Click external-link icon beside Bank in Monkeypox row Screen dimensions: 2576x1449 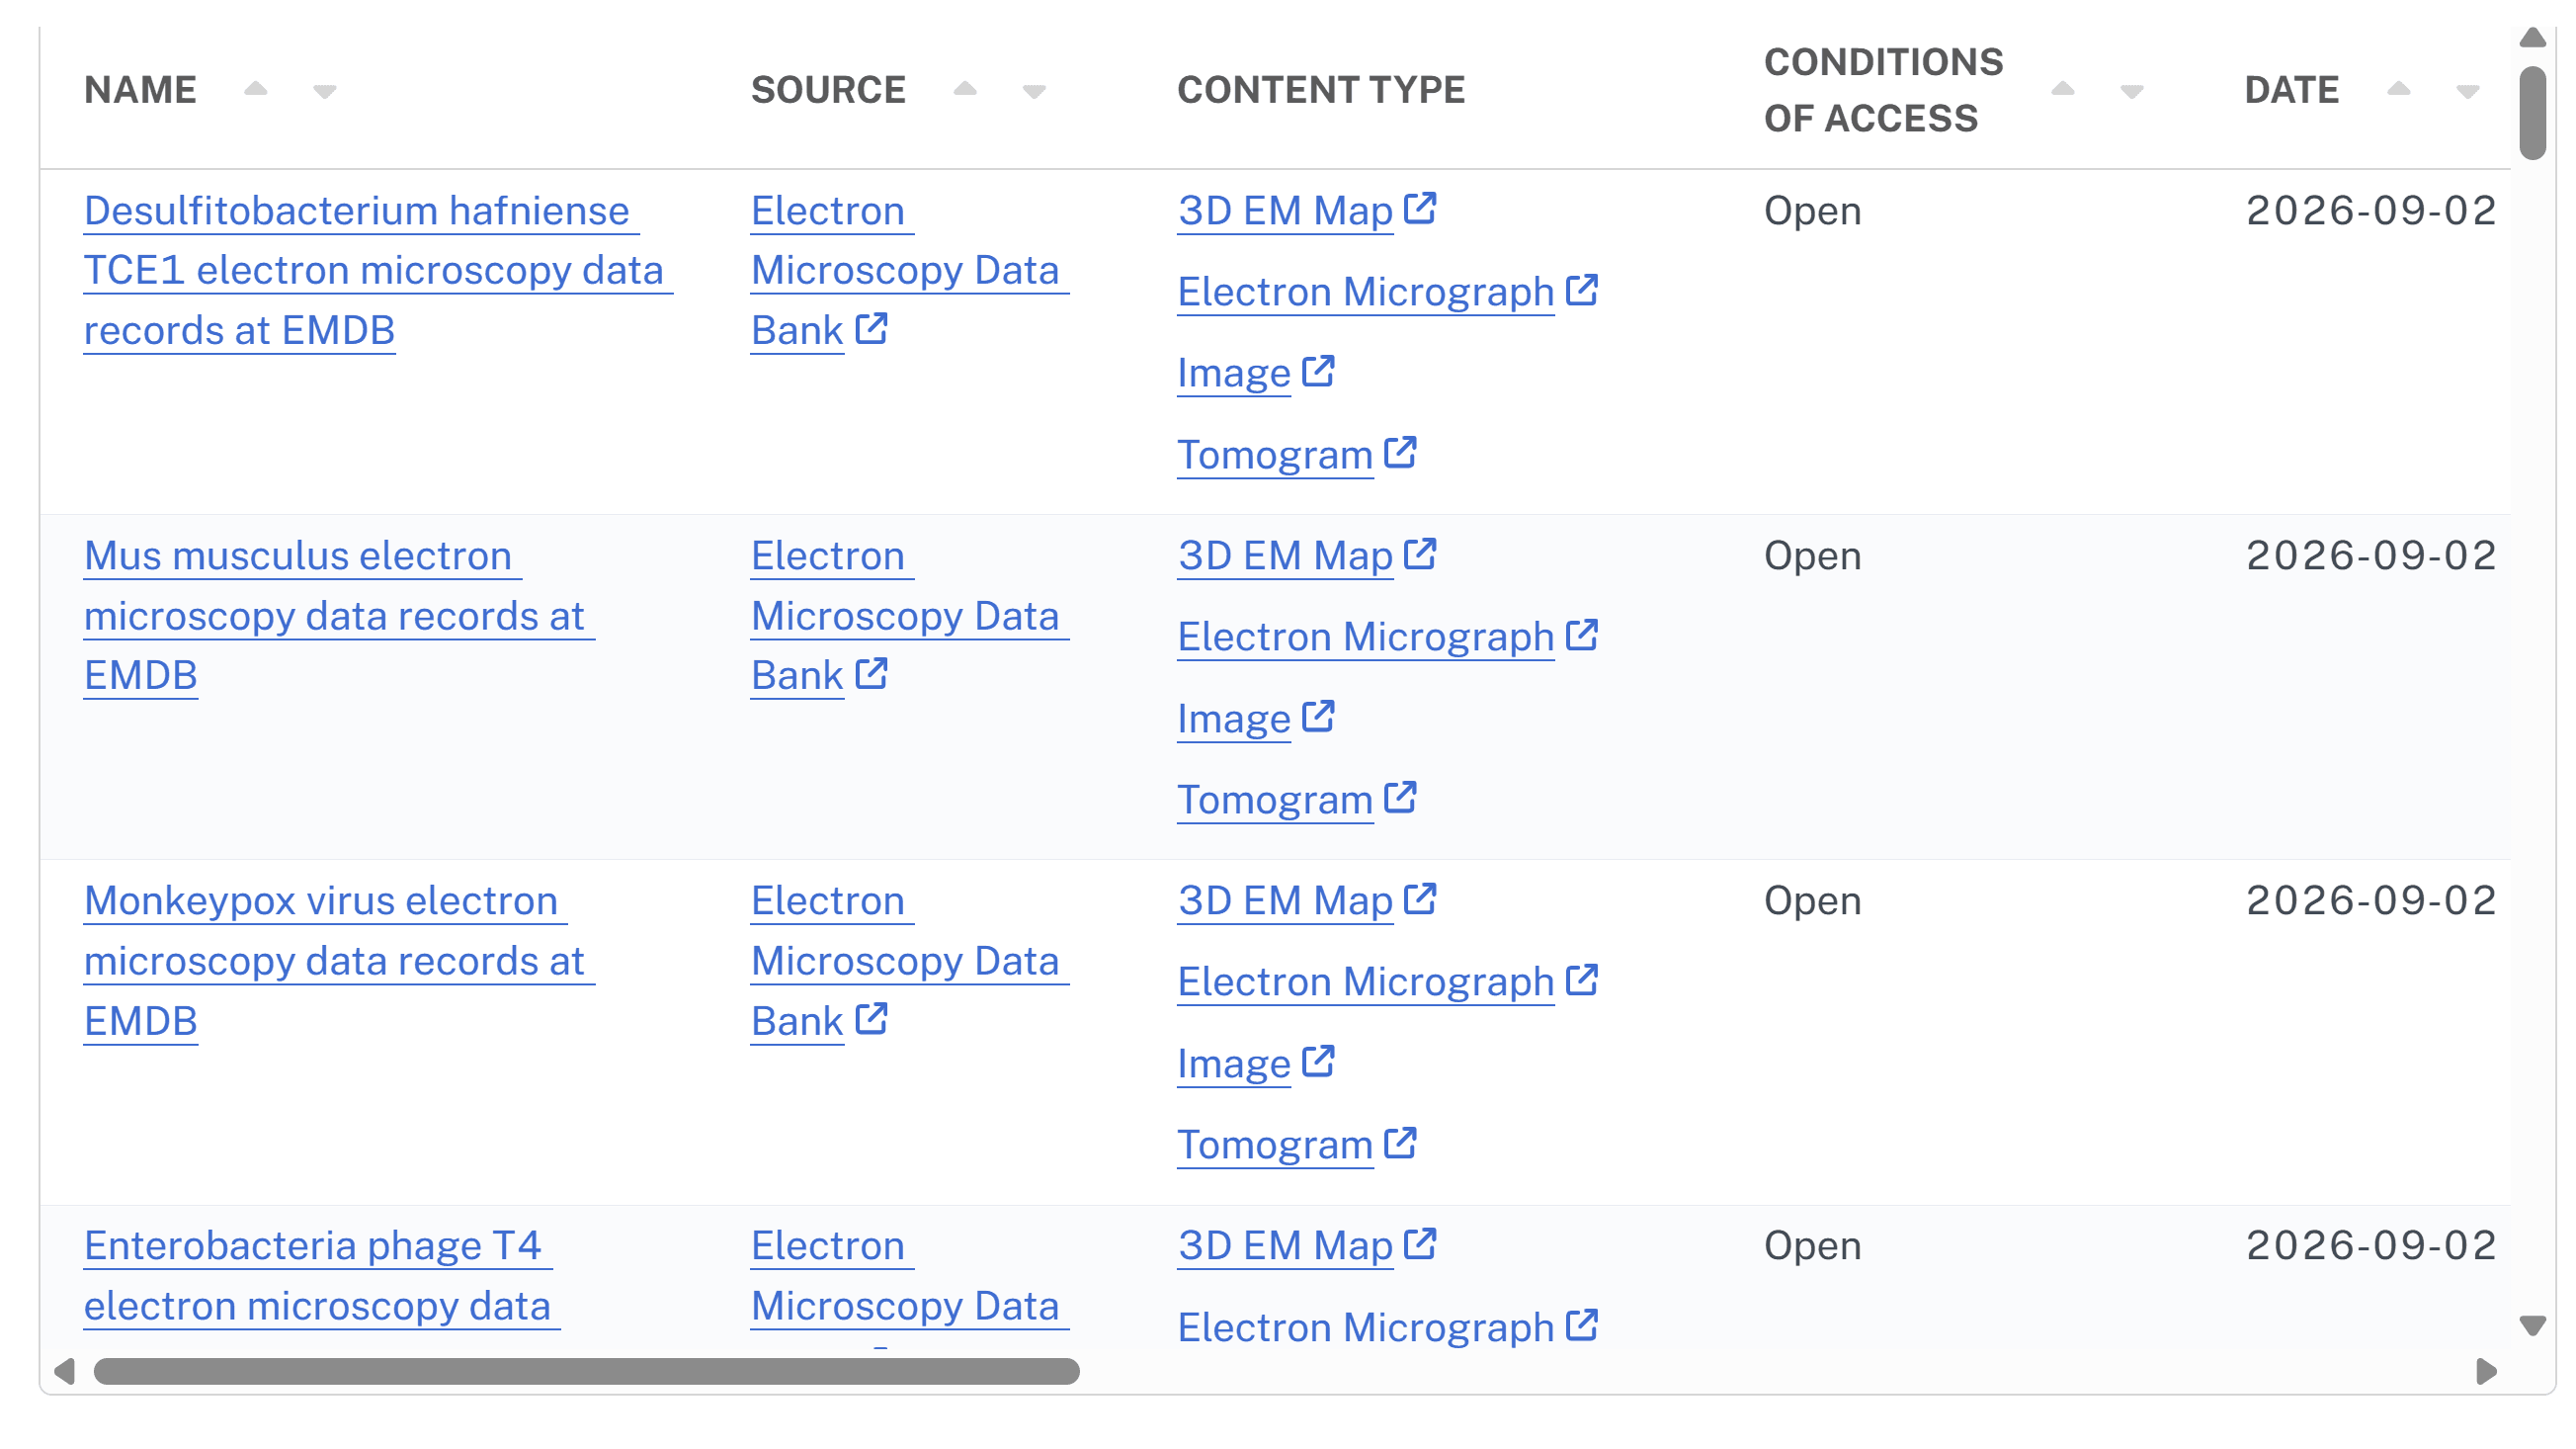click(871, 1019)
